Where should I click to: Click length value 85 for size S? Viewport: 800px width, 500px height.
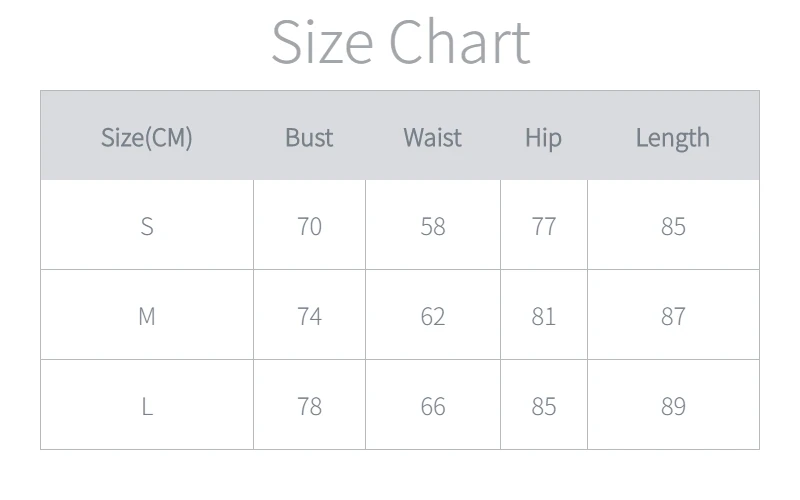coord(673,226)
